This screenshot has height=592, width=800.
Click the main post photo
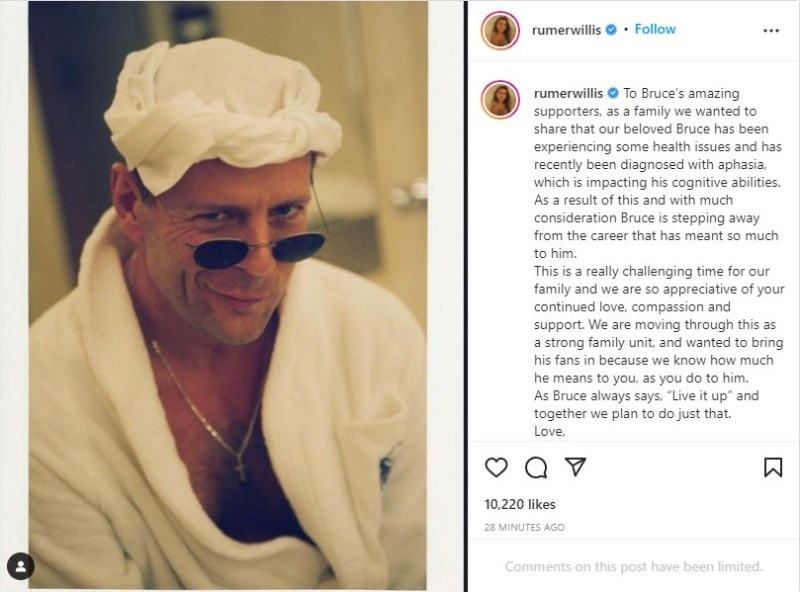[x=228, y=296]
